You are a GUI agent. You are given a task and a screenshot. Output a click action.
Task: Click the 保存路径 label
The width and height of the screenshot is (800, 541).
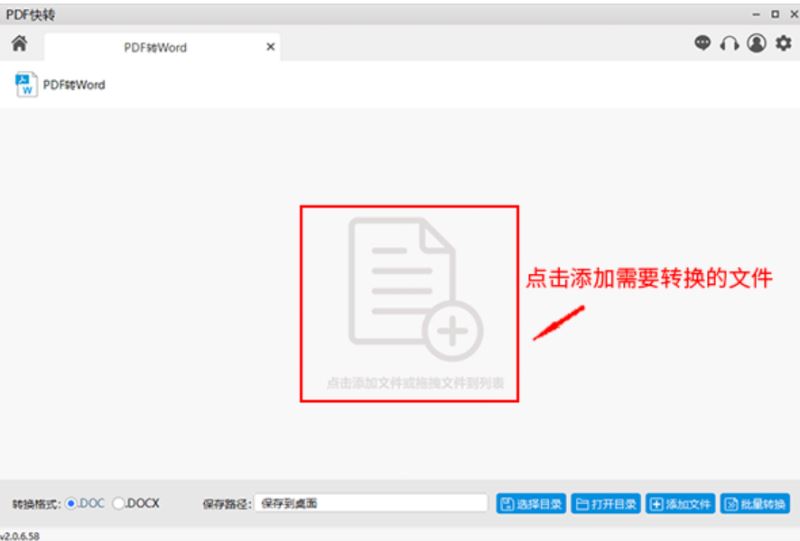(x=227, y=504)
